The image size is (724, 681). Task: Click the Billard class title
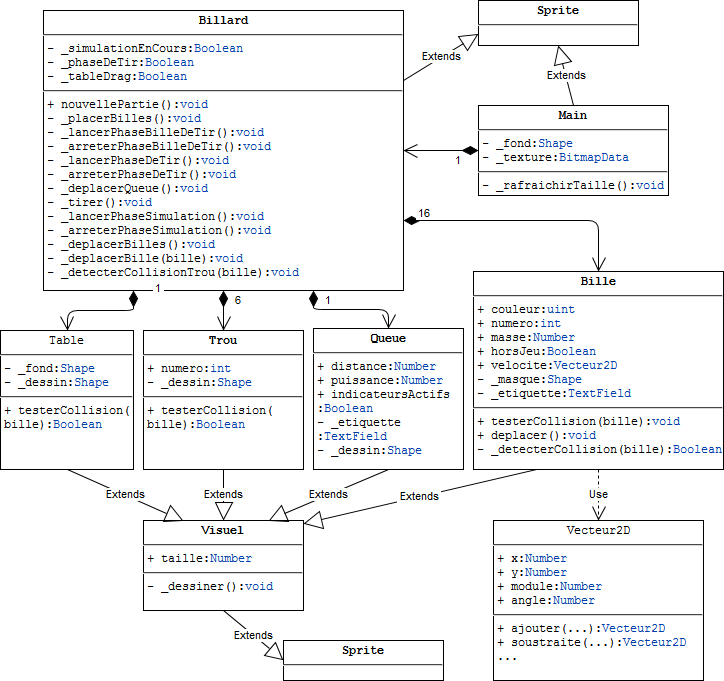click(x=223, y=20)
